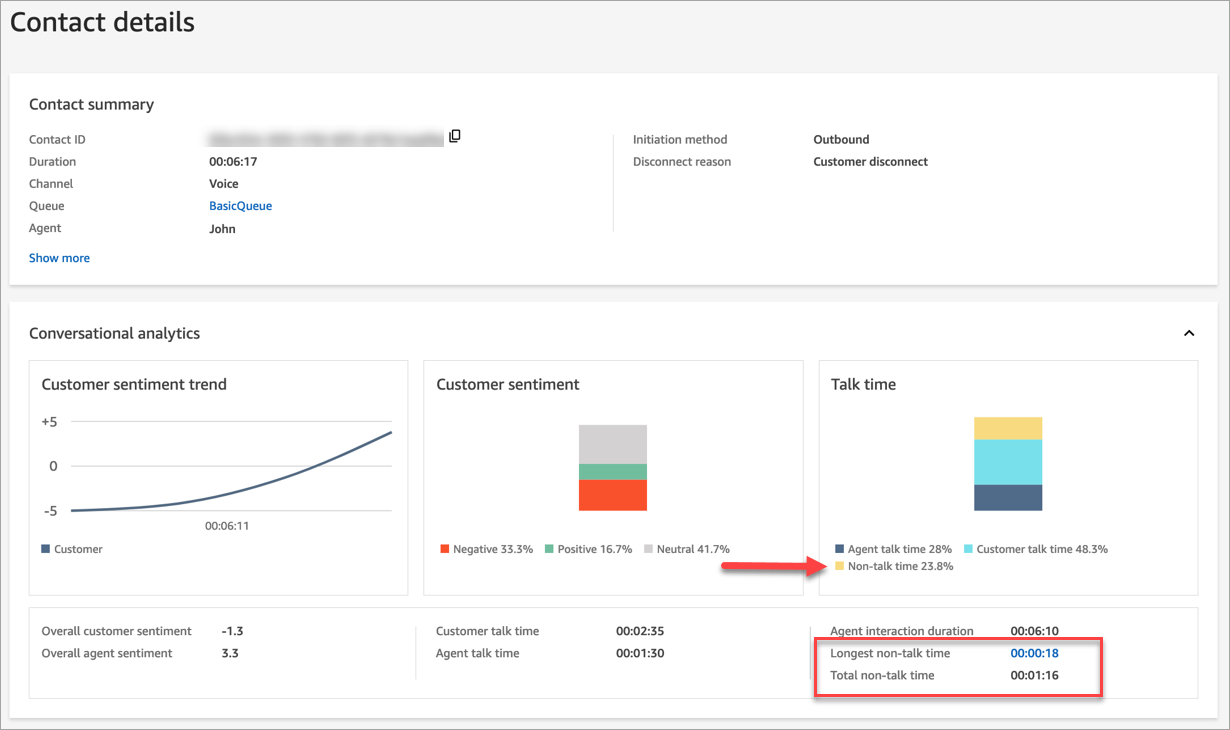The width and height of the screenshot is (1230, 730).
Task: Click the 00:06:11 time label on chart
Action: point(227,525)
